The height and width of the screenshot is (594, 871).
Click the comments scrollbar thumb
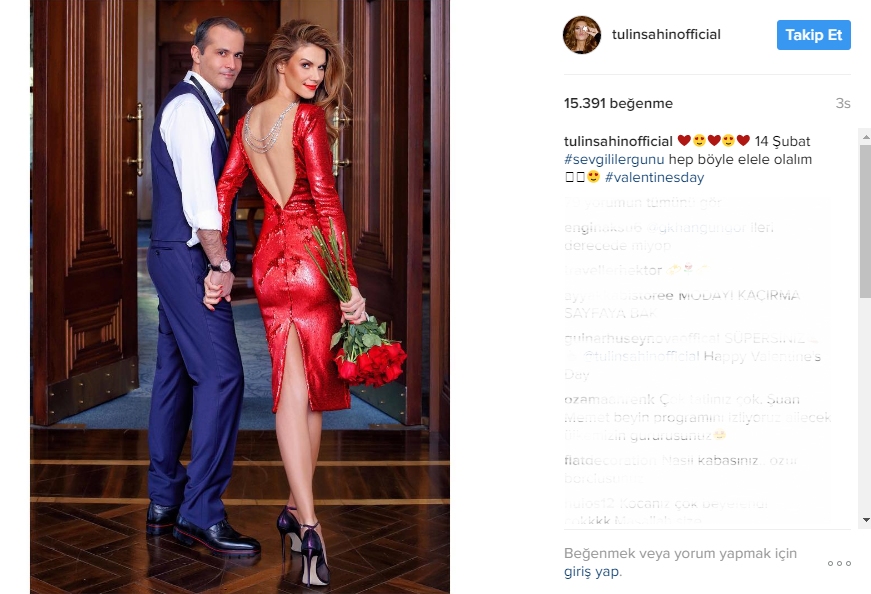pos(865,222)
